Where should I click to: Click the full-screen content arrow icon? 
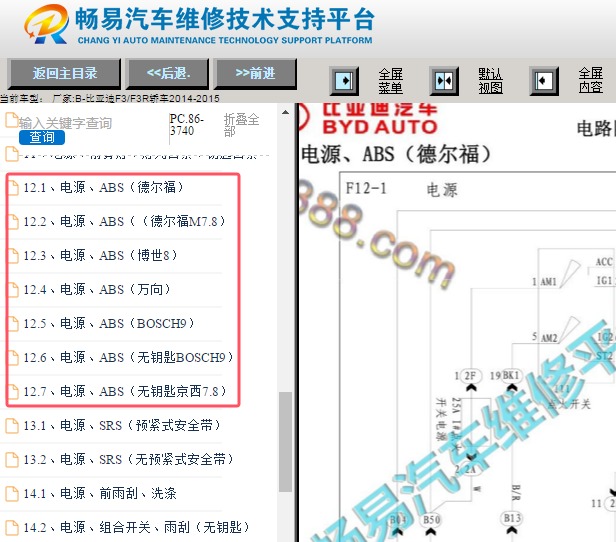[544, 81]
